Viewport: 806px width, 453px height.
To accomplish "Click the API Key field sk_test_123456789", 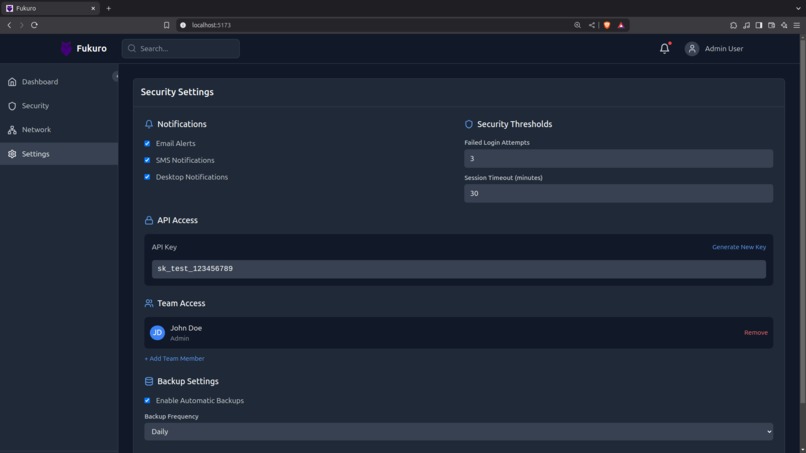I will 459,269.
